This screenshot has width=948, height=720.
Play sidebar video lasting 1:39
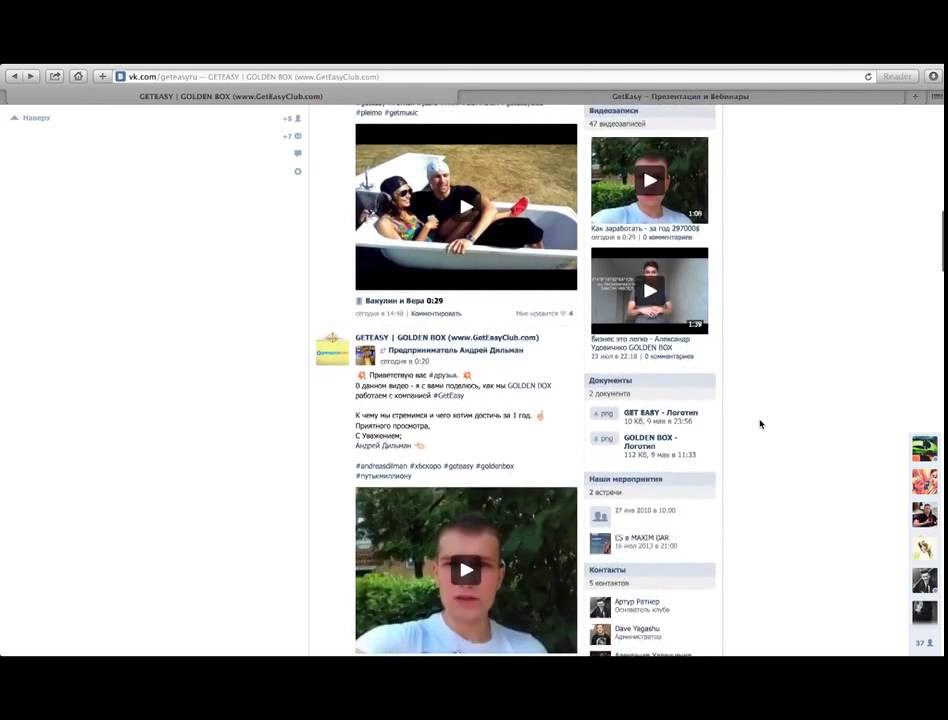pyautogui.click(x=650, y=291)
